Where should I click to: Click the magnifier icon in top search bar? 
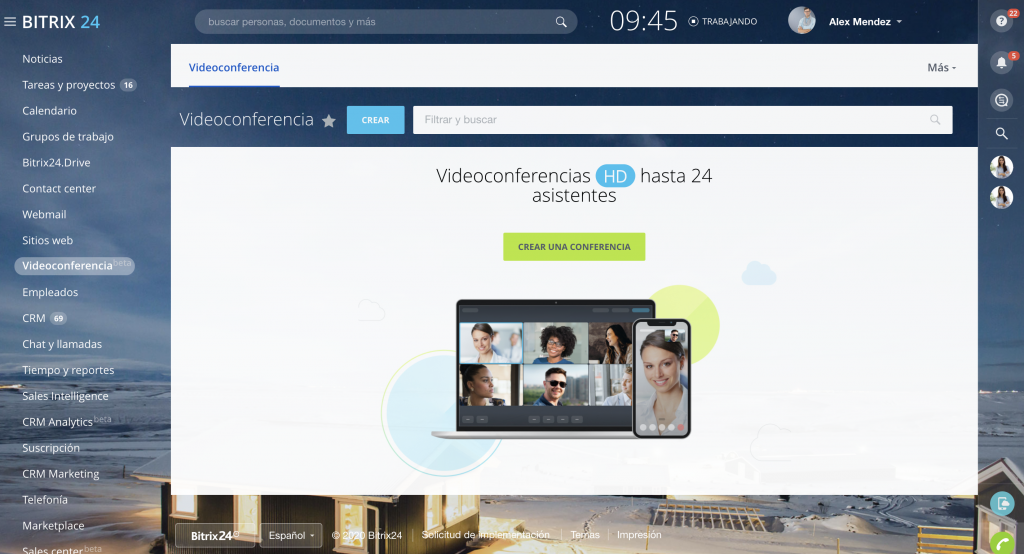pos(561,22)
